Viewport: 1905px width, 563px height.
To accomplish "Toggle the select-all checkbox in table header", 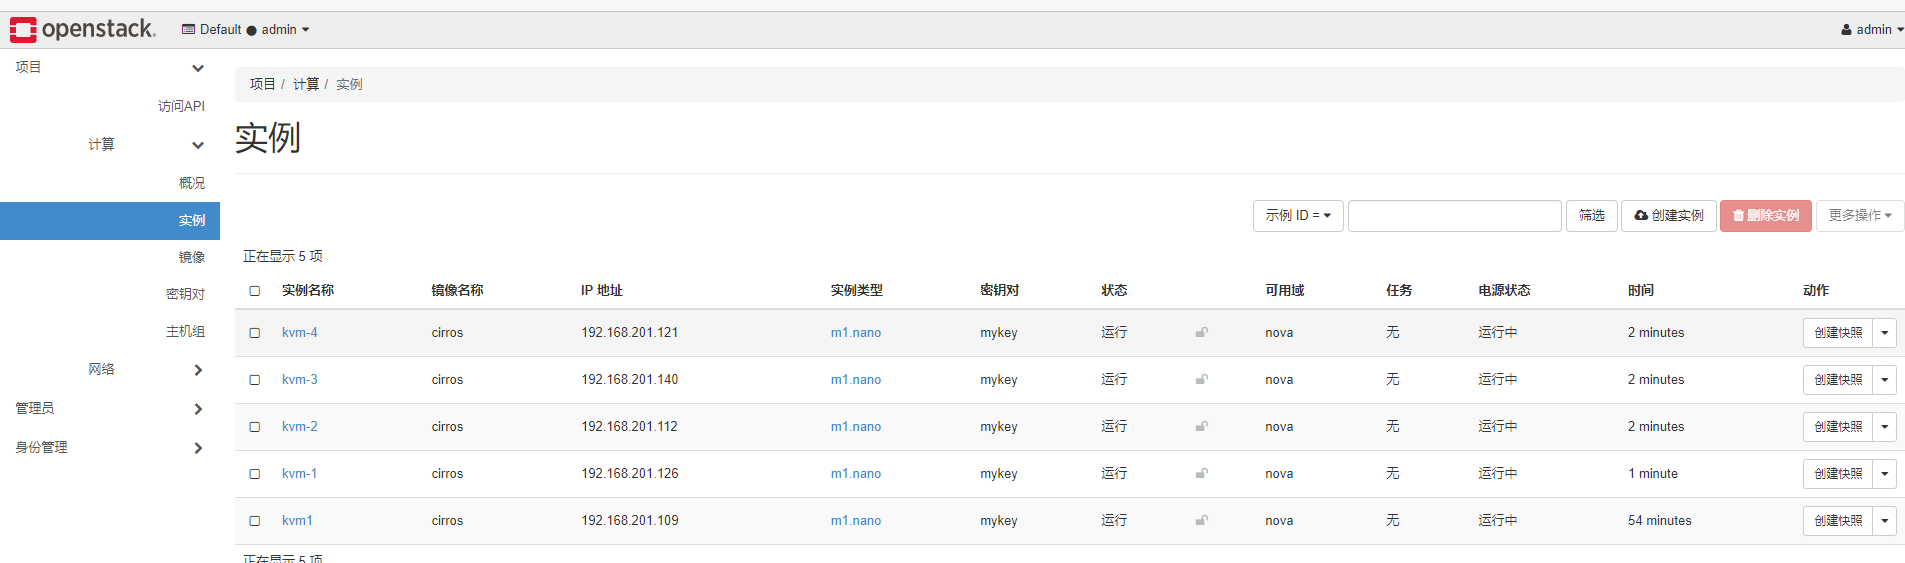I will (x=255, y=291).
